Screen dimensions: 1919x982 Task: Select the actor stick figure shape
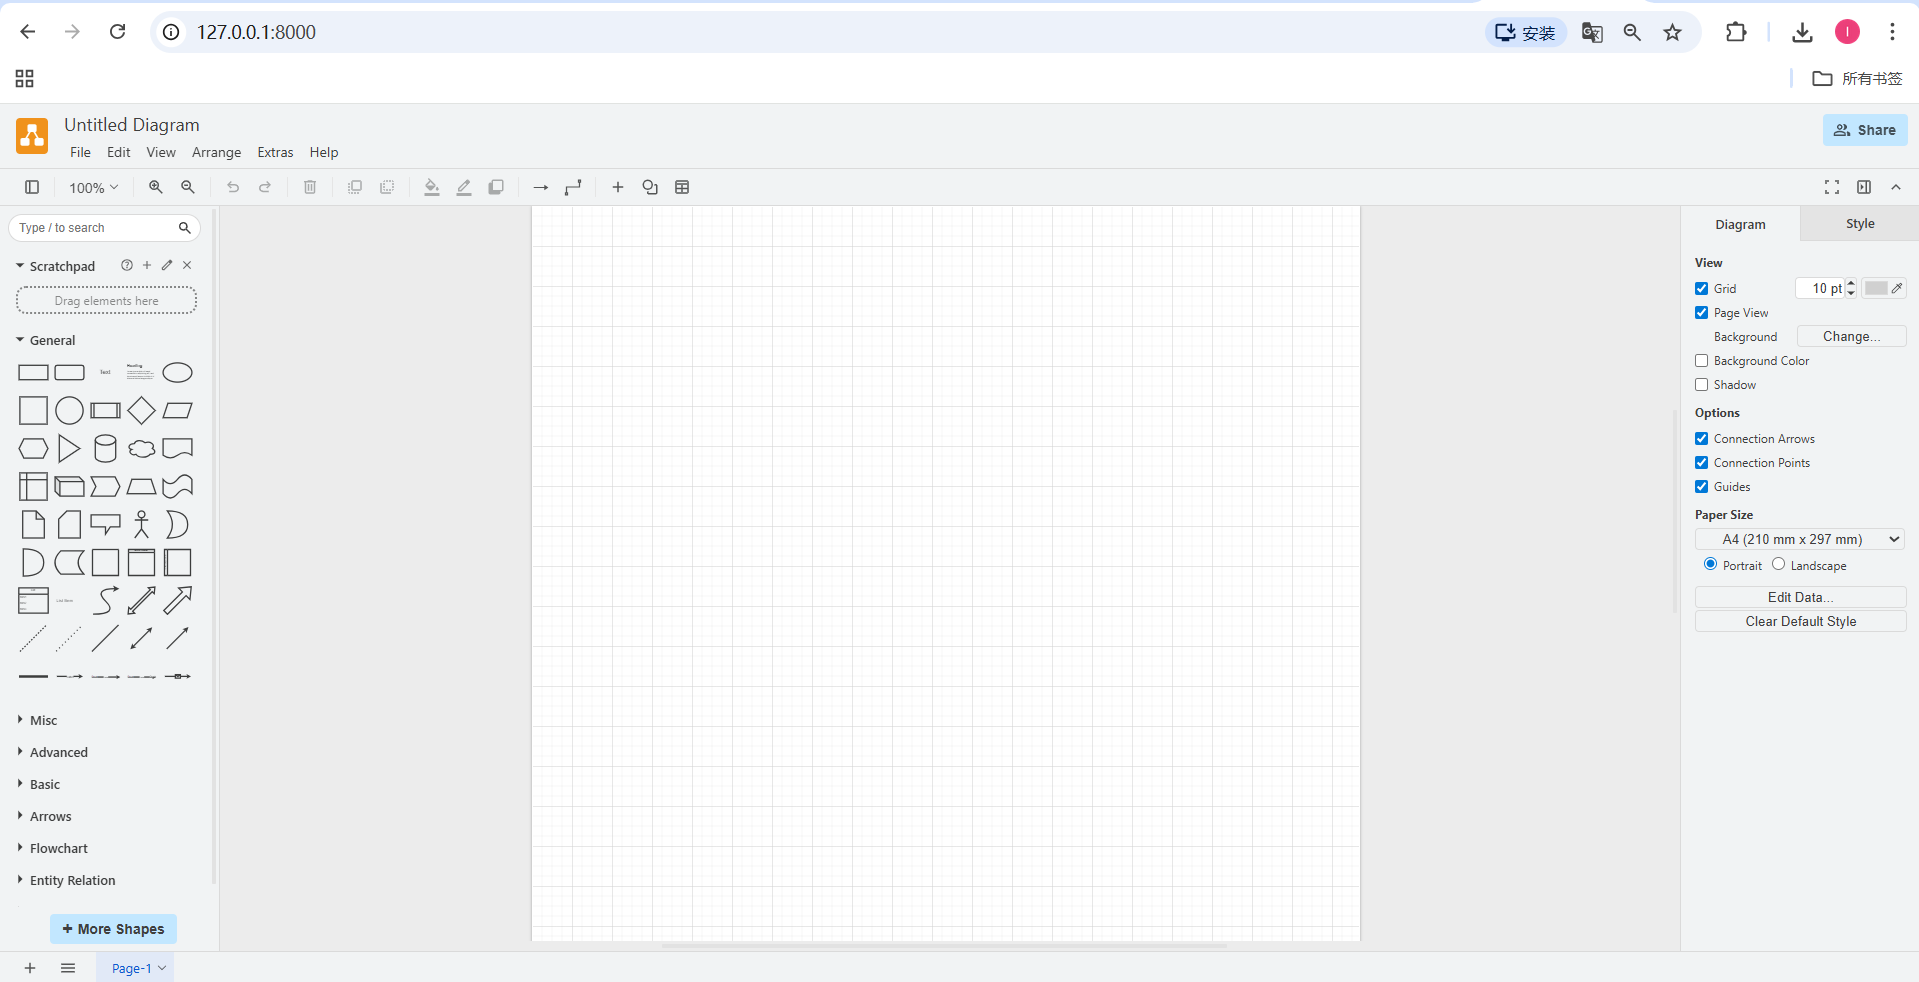141,525
